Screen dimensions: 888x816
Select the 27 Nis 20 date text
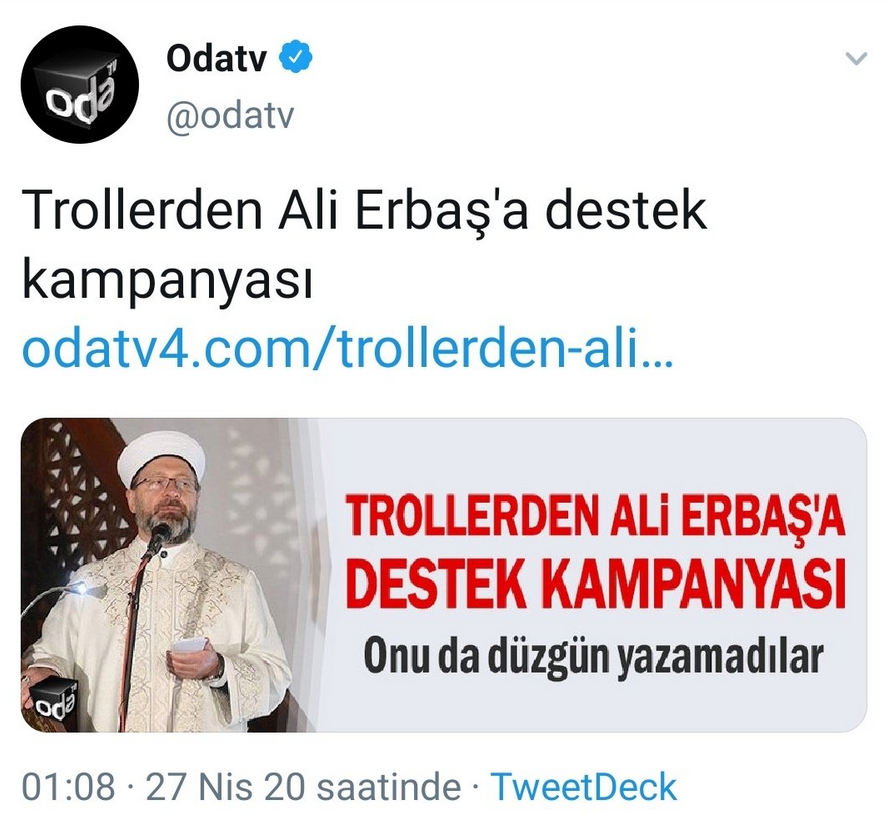tap(225, 787)
